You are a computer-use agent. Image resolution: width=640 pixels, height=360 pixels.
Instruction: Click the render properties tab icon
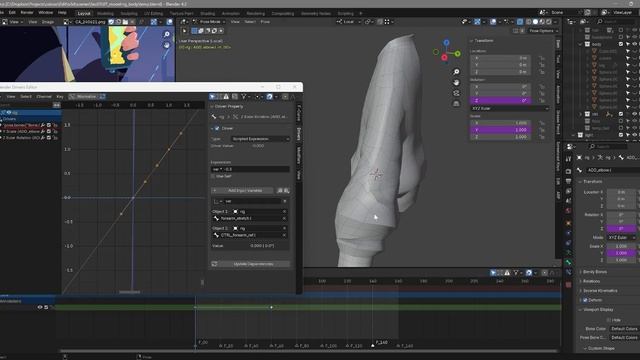[x=568, y=171]
